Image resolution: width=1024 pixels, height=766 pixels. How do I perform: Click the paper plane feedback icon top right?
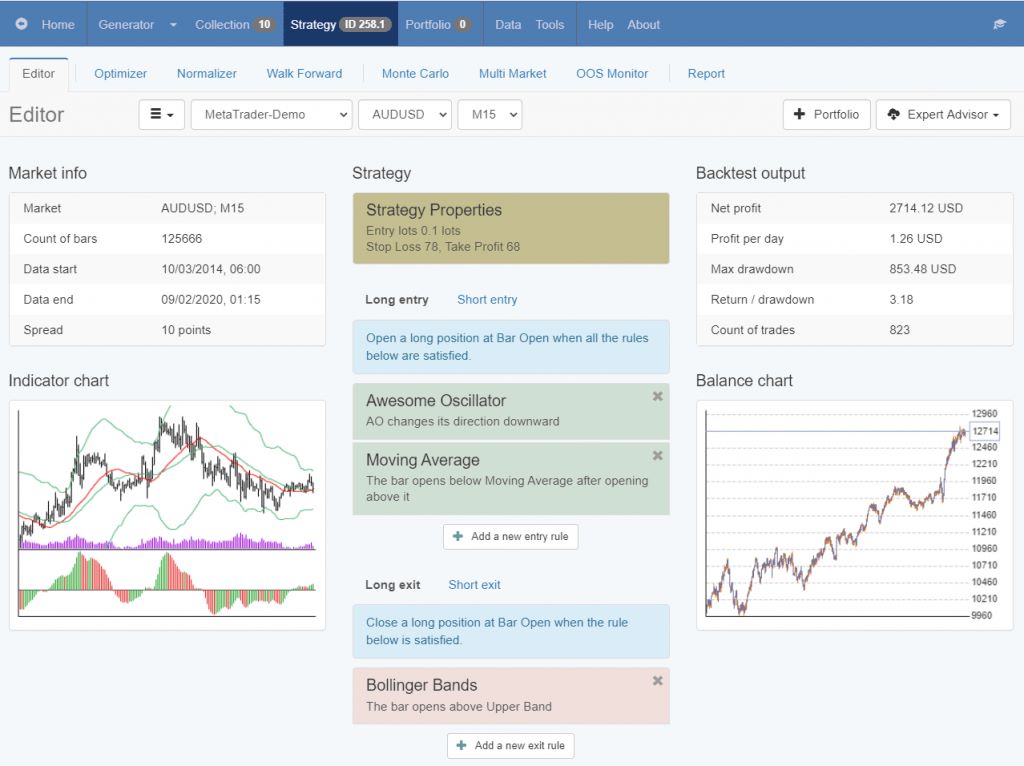[x=999, y=23]
